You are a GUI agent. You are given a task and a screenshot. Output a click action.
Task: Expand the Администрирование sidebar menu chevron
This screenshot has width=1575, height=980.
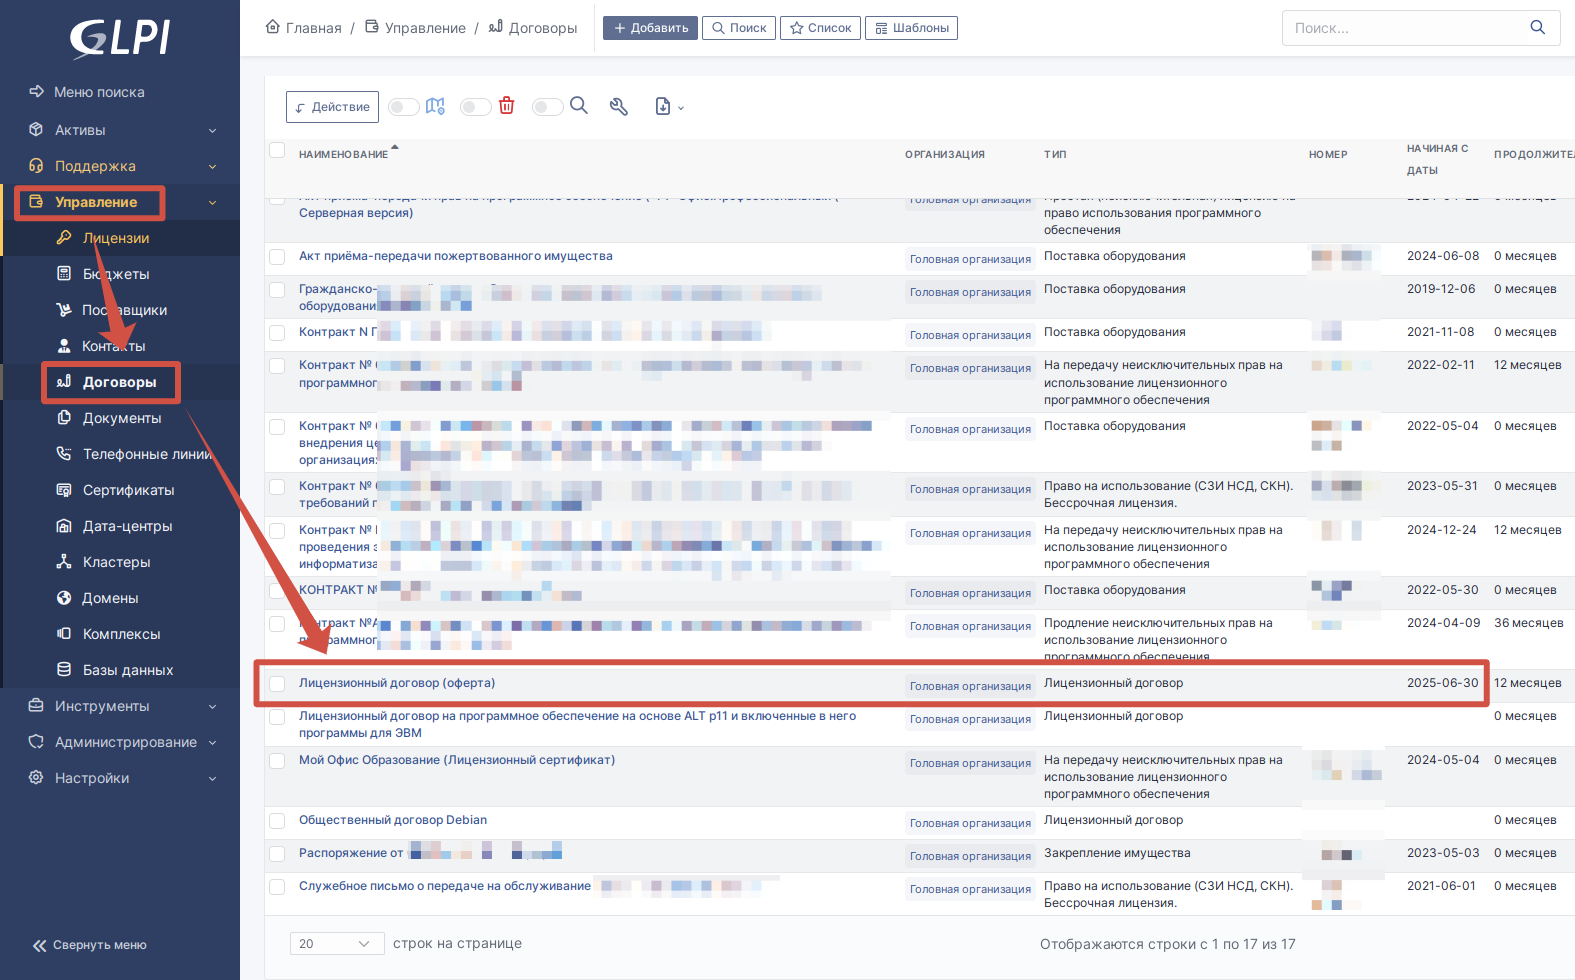(x=212, y=743)
